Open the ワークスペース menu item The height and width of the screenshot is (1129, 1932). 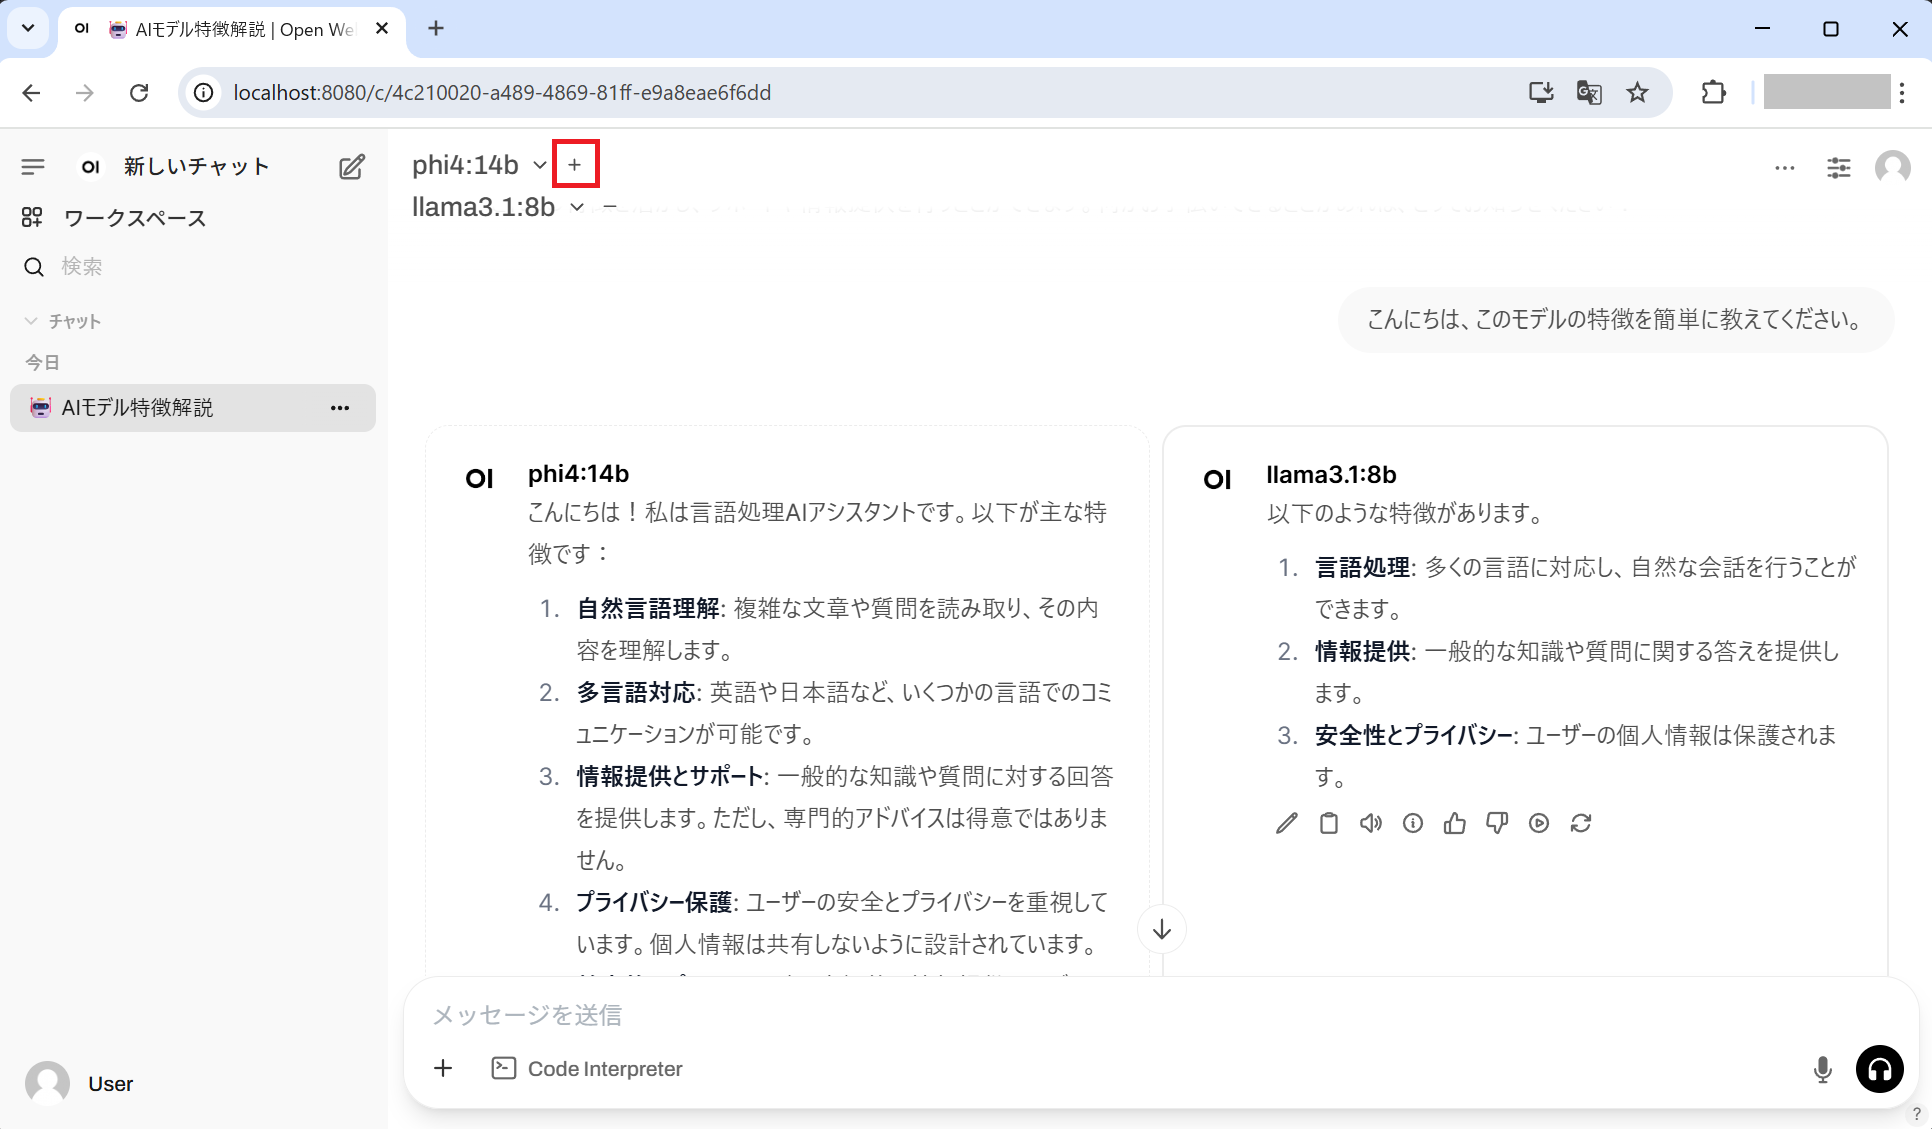point(134,218)
